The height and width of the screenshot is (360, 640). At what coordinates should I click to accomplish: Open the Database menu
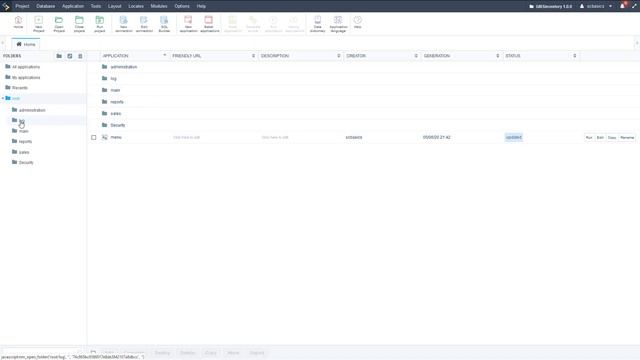pos(46,6)
